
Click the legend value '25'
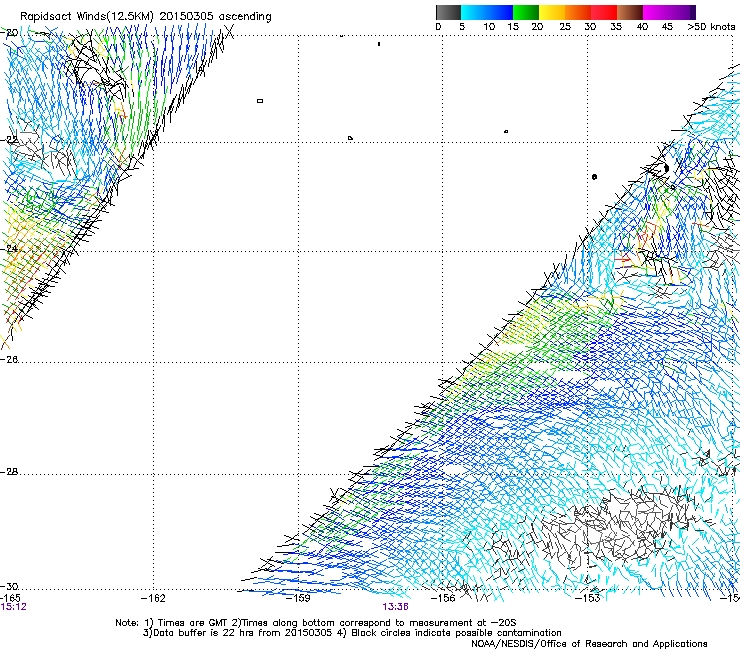click(x=565, y=27)
